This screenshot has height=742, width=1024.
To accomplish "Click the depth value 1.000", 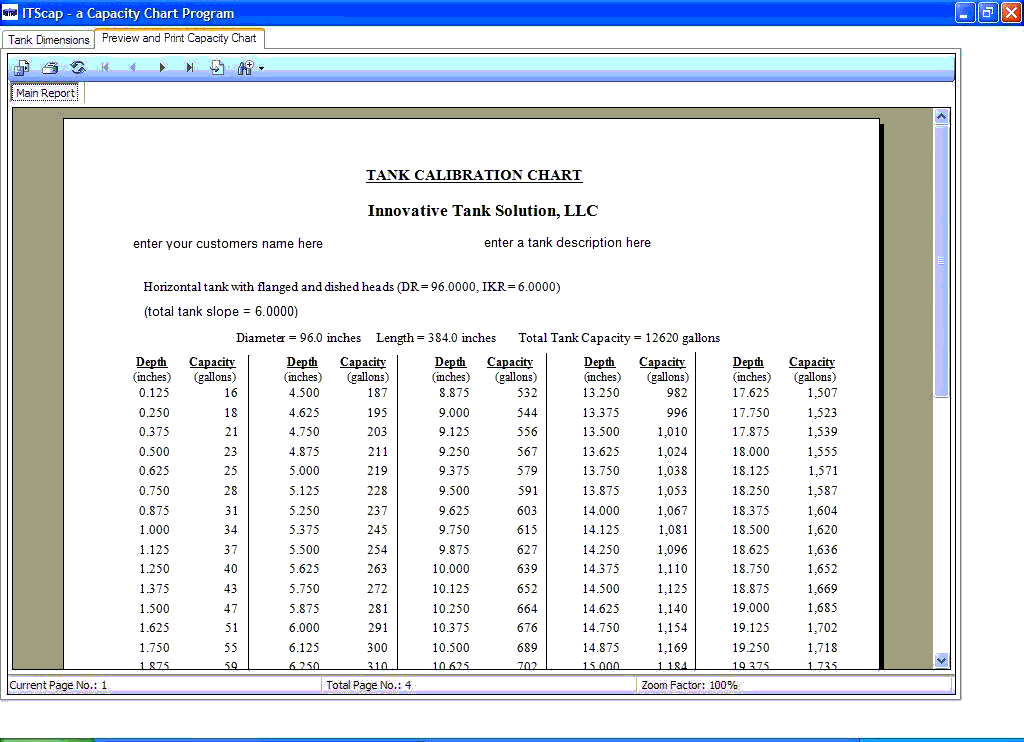I will click(154, 530).
